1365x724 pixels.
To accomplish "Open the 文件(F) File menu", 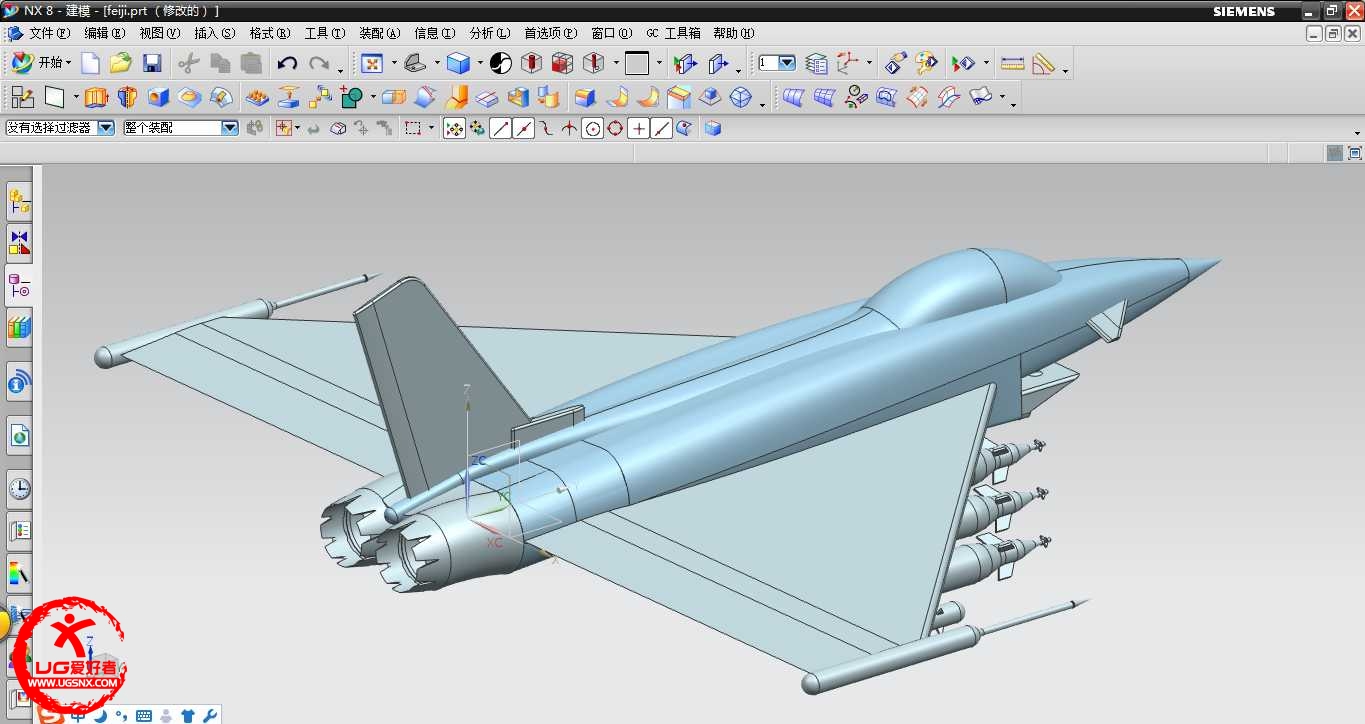I will [x=50, y=34].
